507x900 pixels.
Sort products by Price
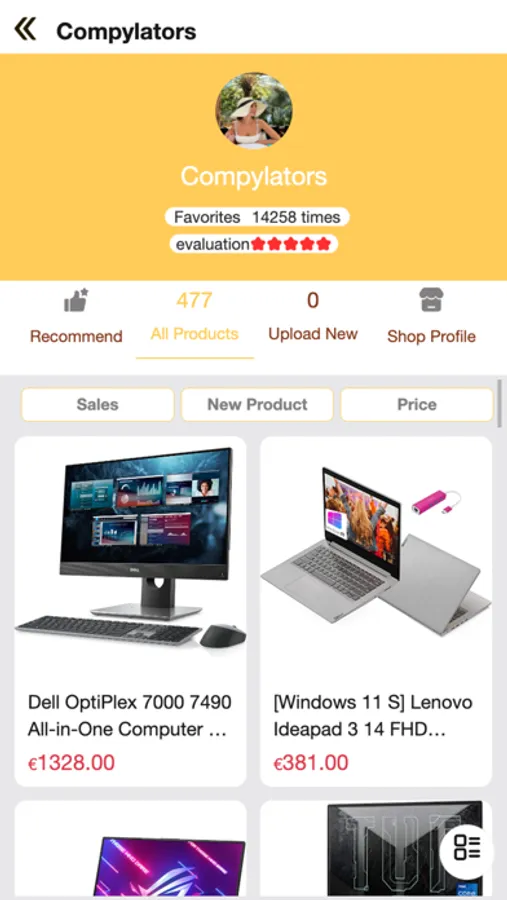click(x=417, y=404)
